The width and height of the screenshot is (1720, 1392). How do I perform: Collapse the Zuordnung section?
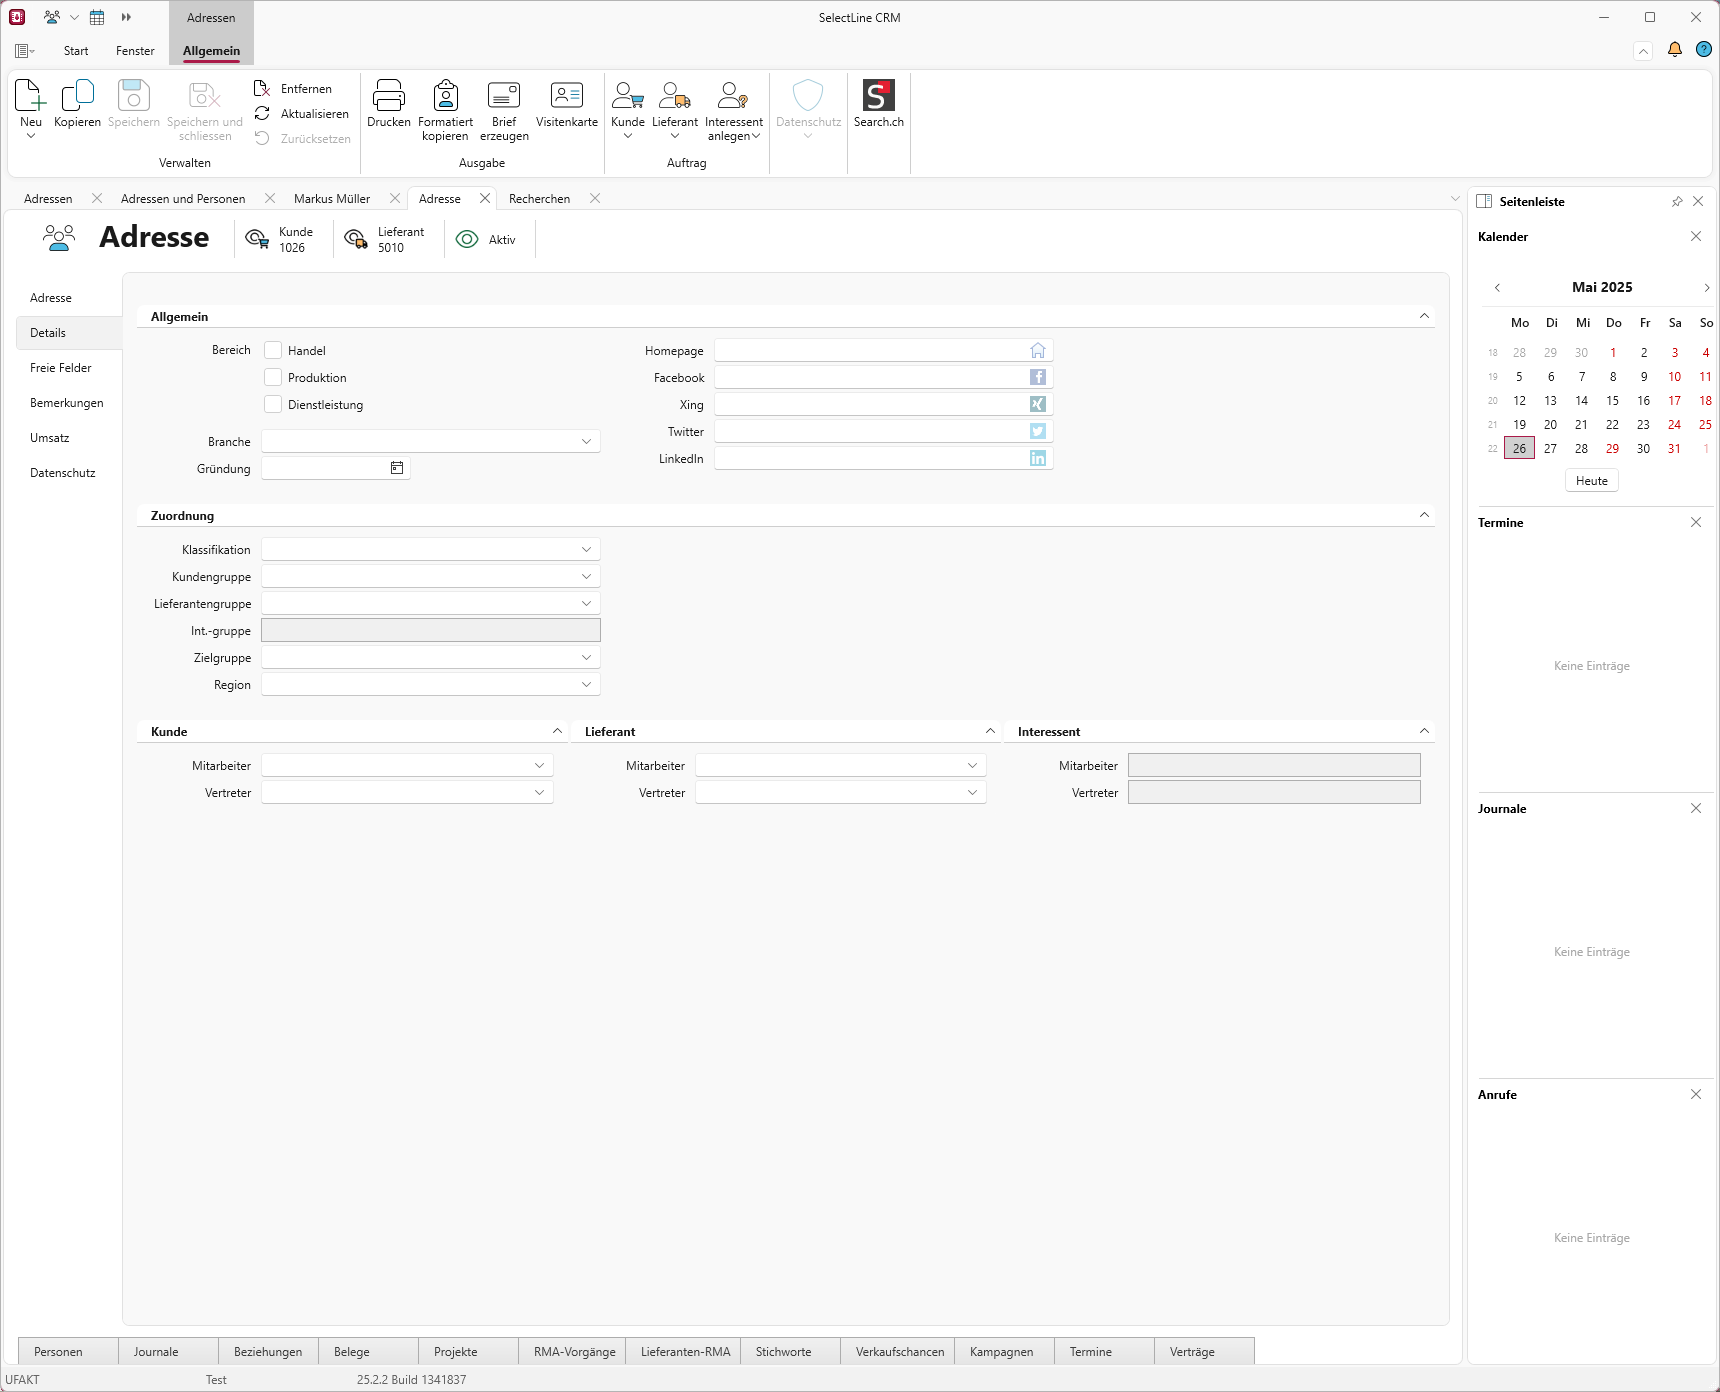(1424, 515)
